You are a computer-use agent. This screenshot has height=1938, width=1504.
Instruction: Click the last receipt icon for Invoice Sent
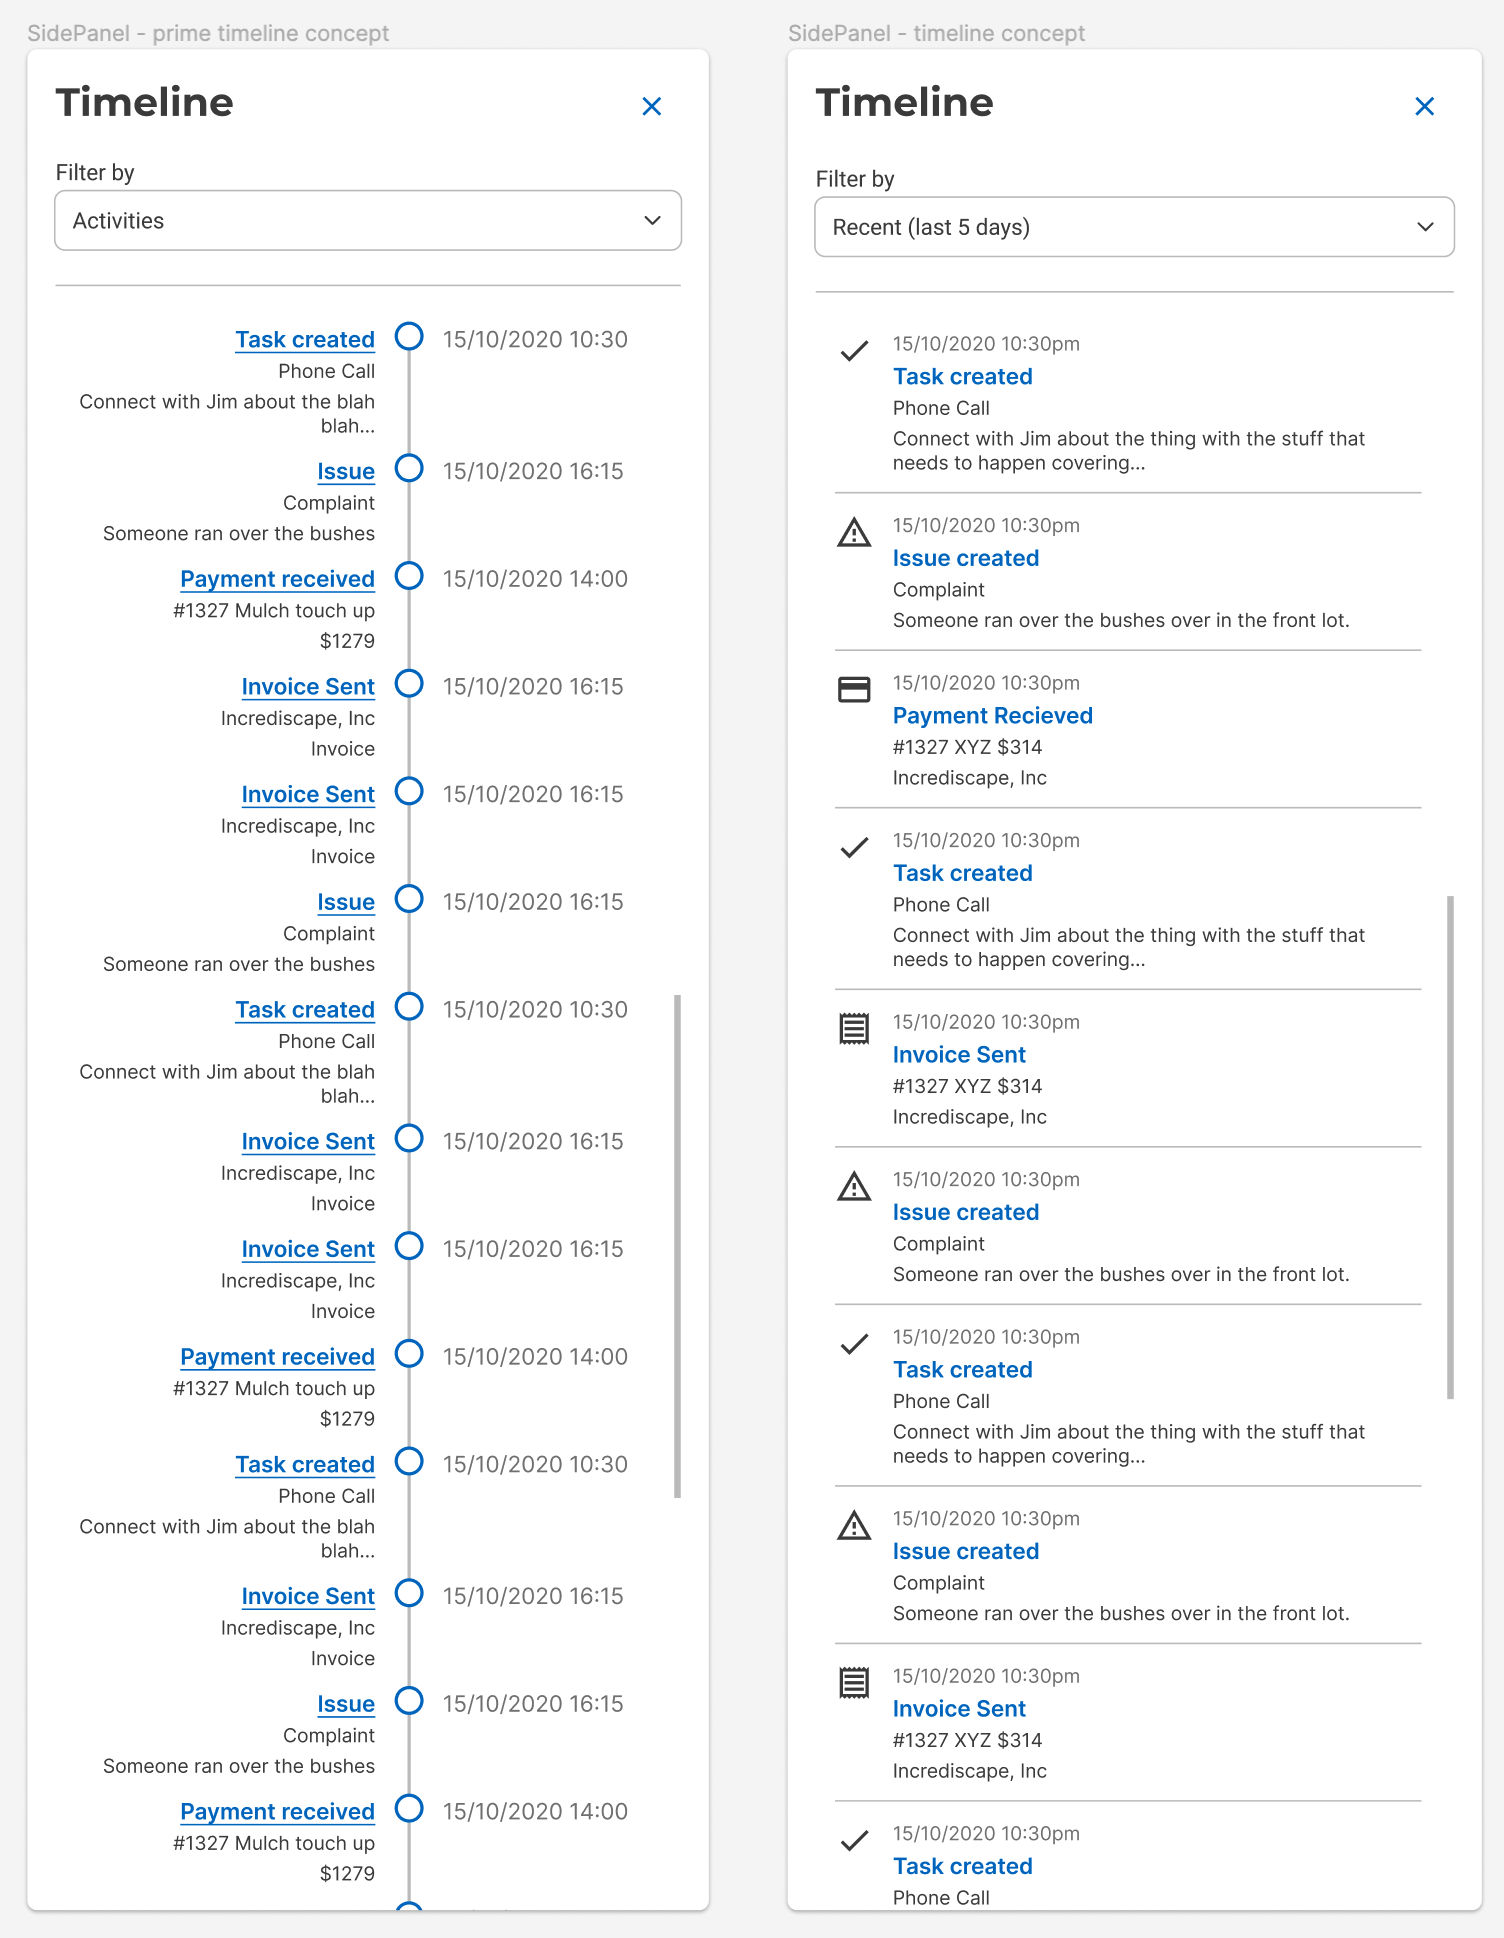854,1683
